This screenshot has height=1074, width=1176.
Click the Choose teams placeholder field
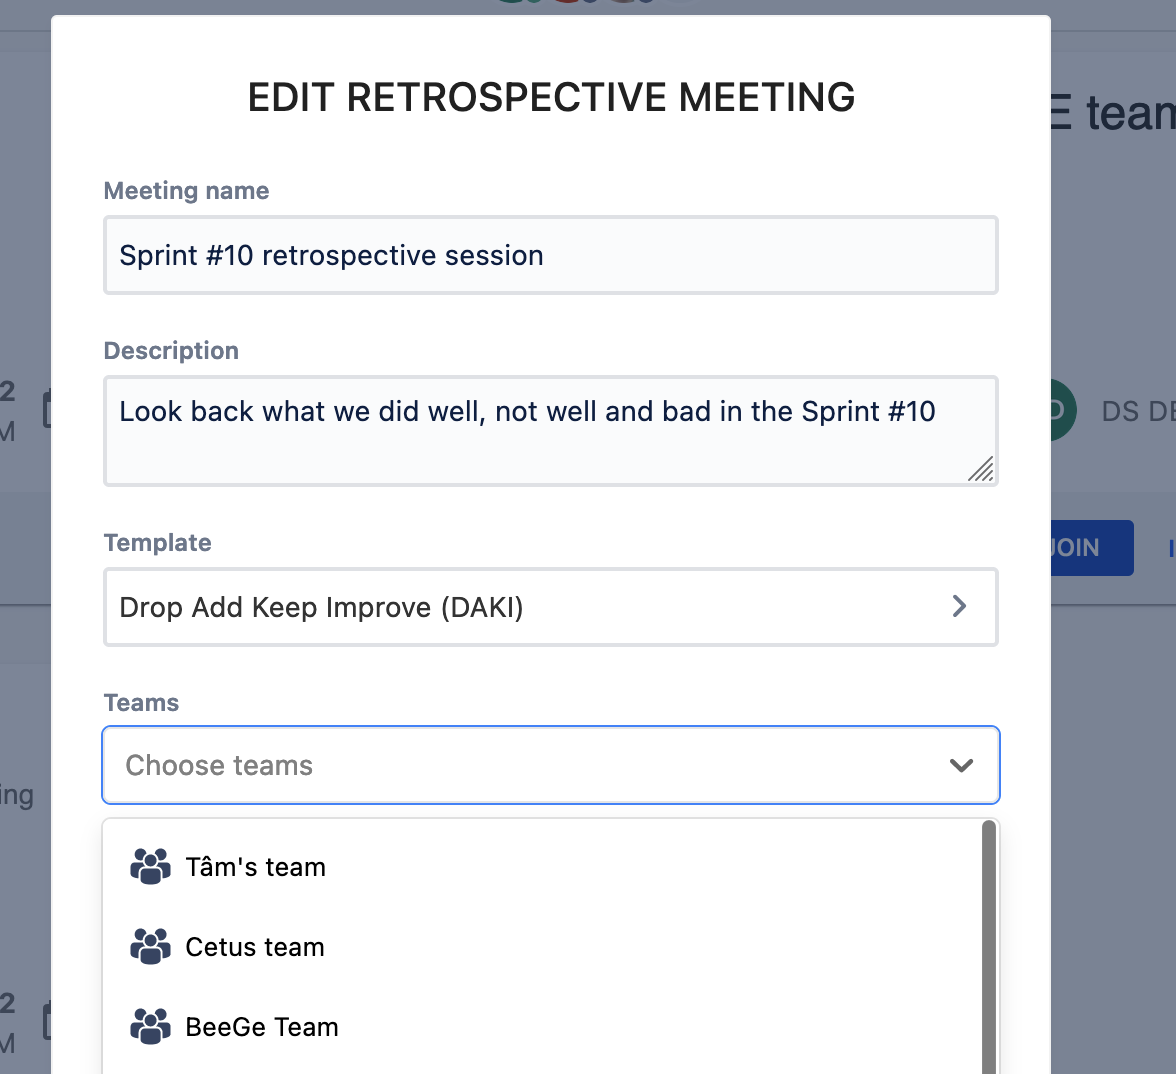pyautogui.click(x=500, y=765)
